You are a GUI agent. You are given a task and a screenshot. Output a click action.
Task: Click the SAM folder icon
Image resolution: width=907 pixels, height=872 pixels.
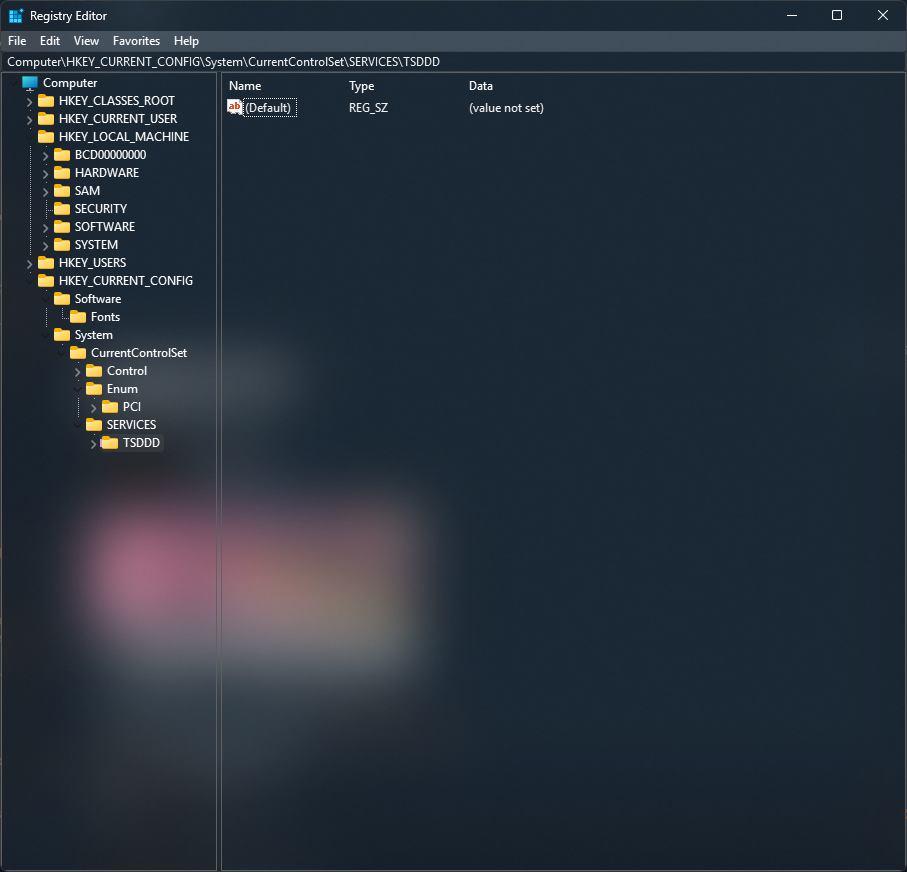point(62,191)
